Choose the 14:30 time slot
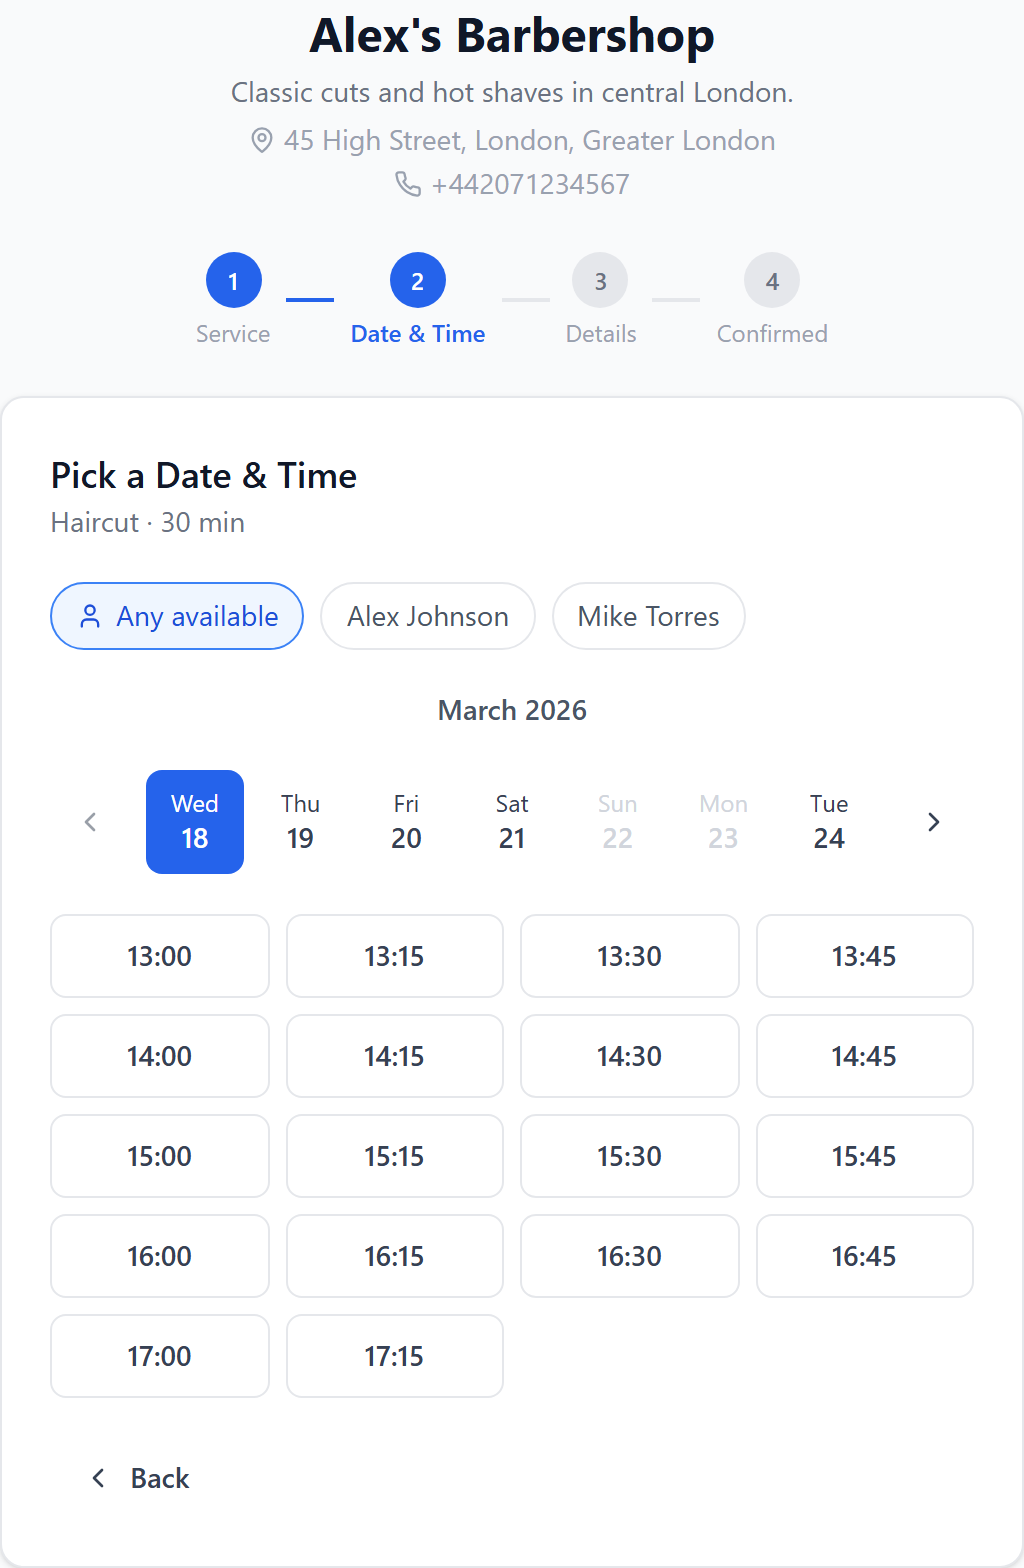This screenshot has width=1024, height=1568. (x=629, y=1056)
